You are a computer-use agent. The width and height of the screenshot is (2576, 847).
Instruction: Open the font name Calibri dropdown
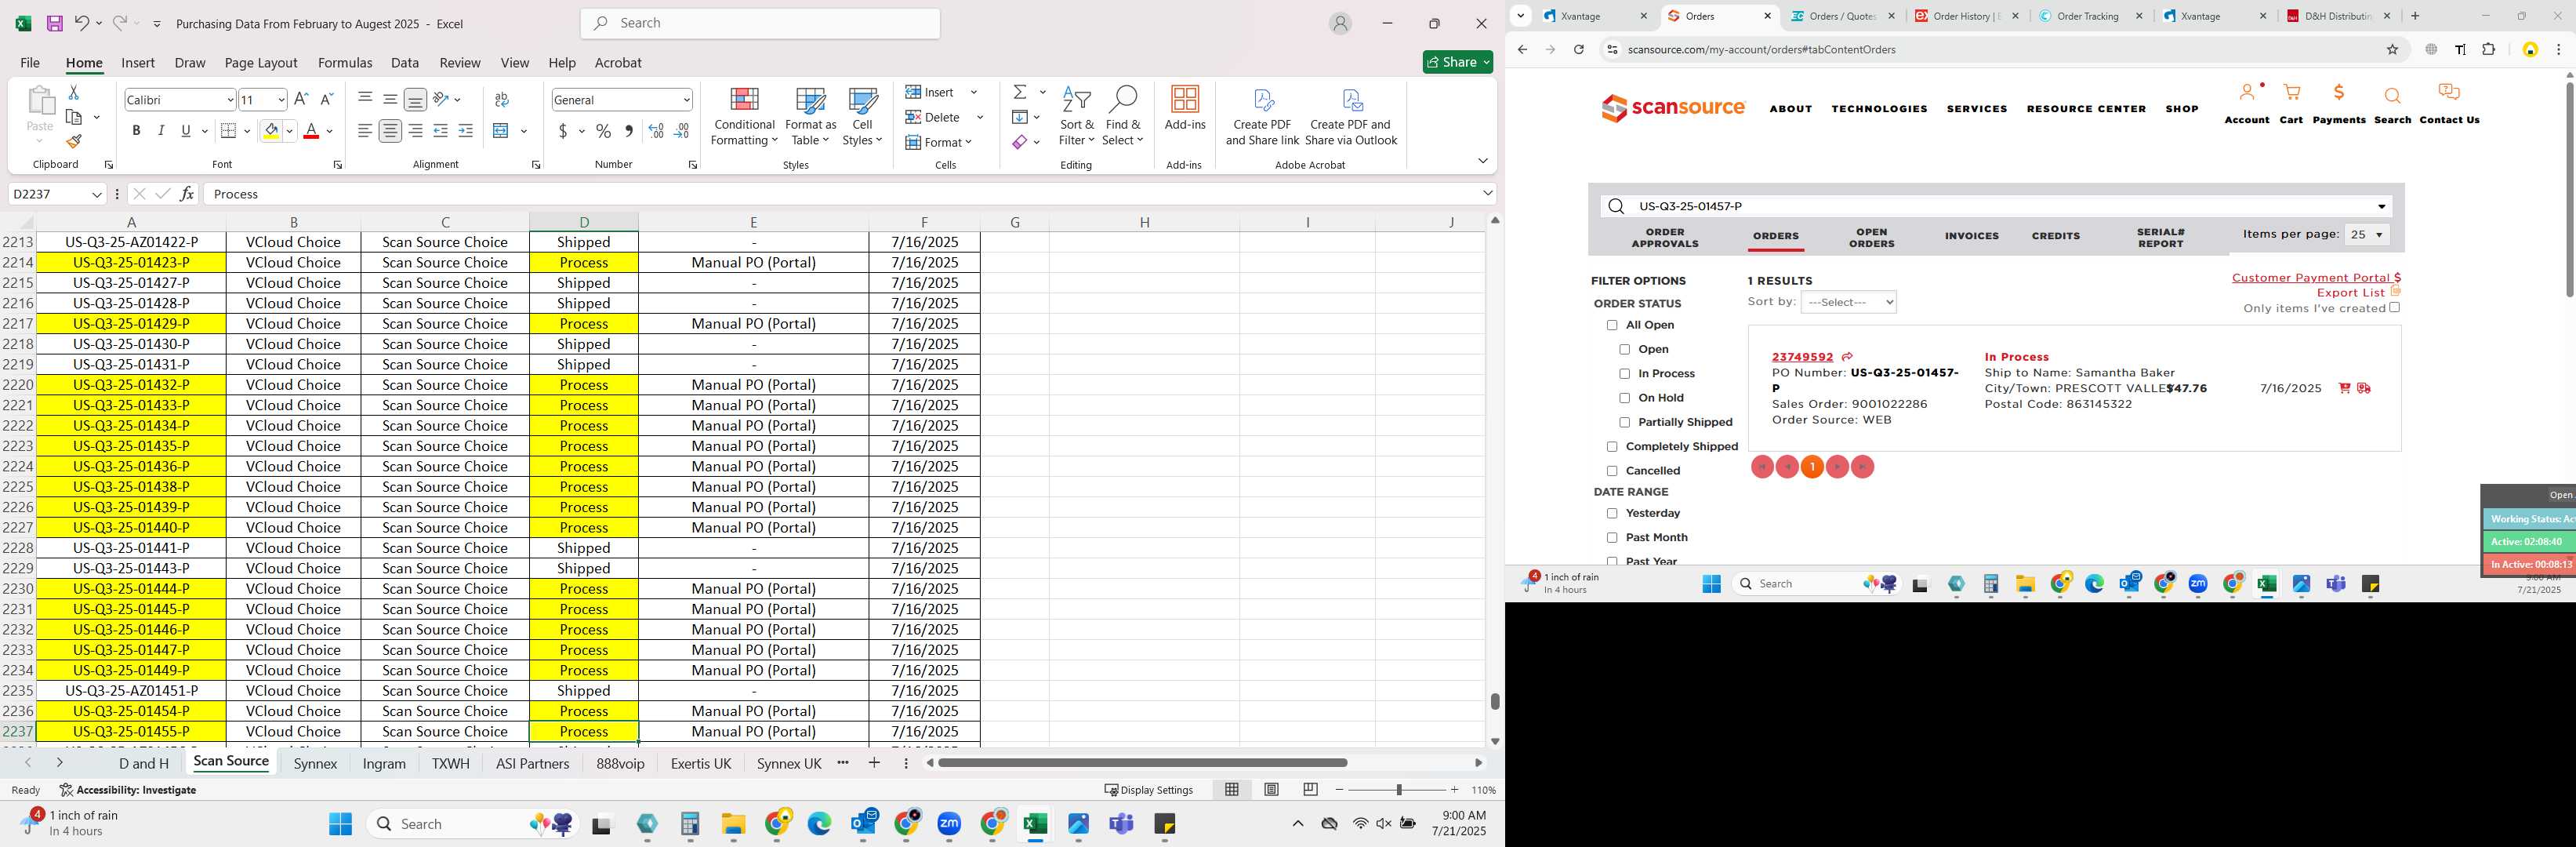pos(230,100)
